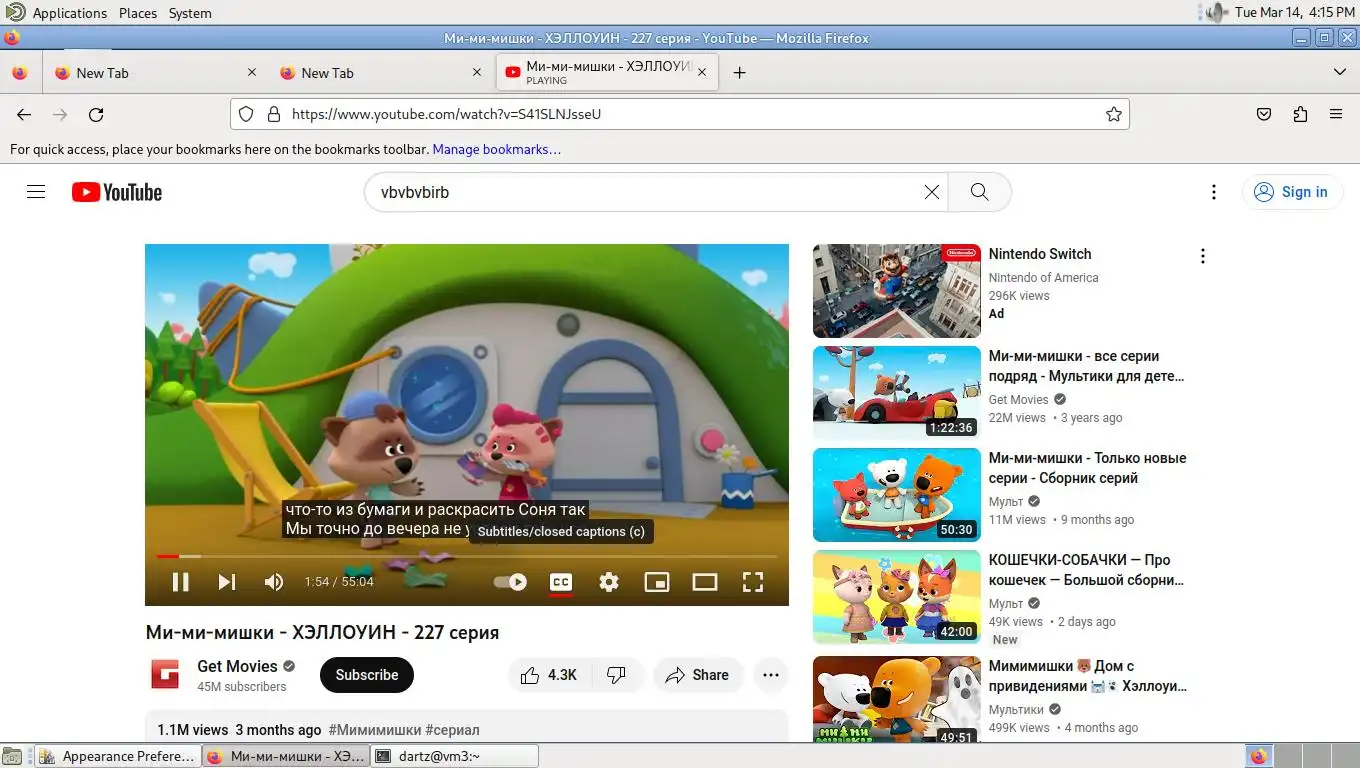Image resolution: width=1360 pixels, height=768 pixels.
Task: Go back in Firefox
Action: [24, 114]
